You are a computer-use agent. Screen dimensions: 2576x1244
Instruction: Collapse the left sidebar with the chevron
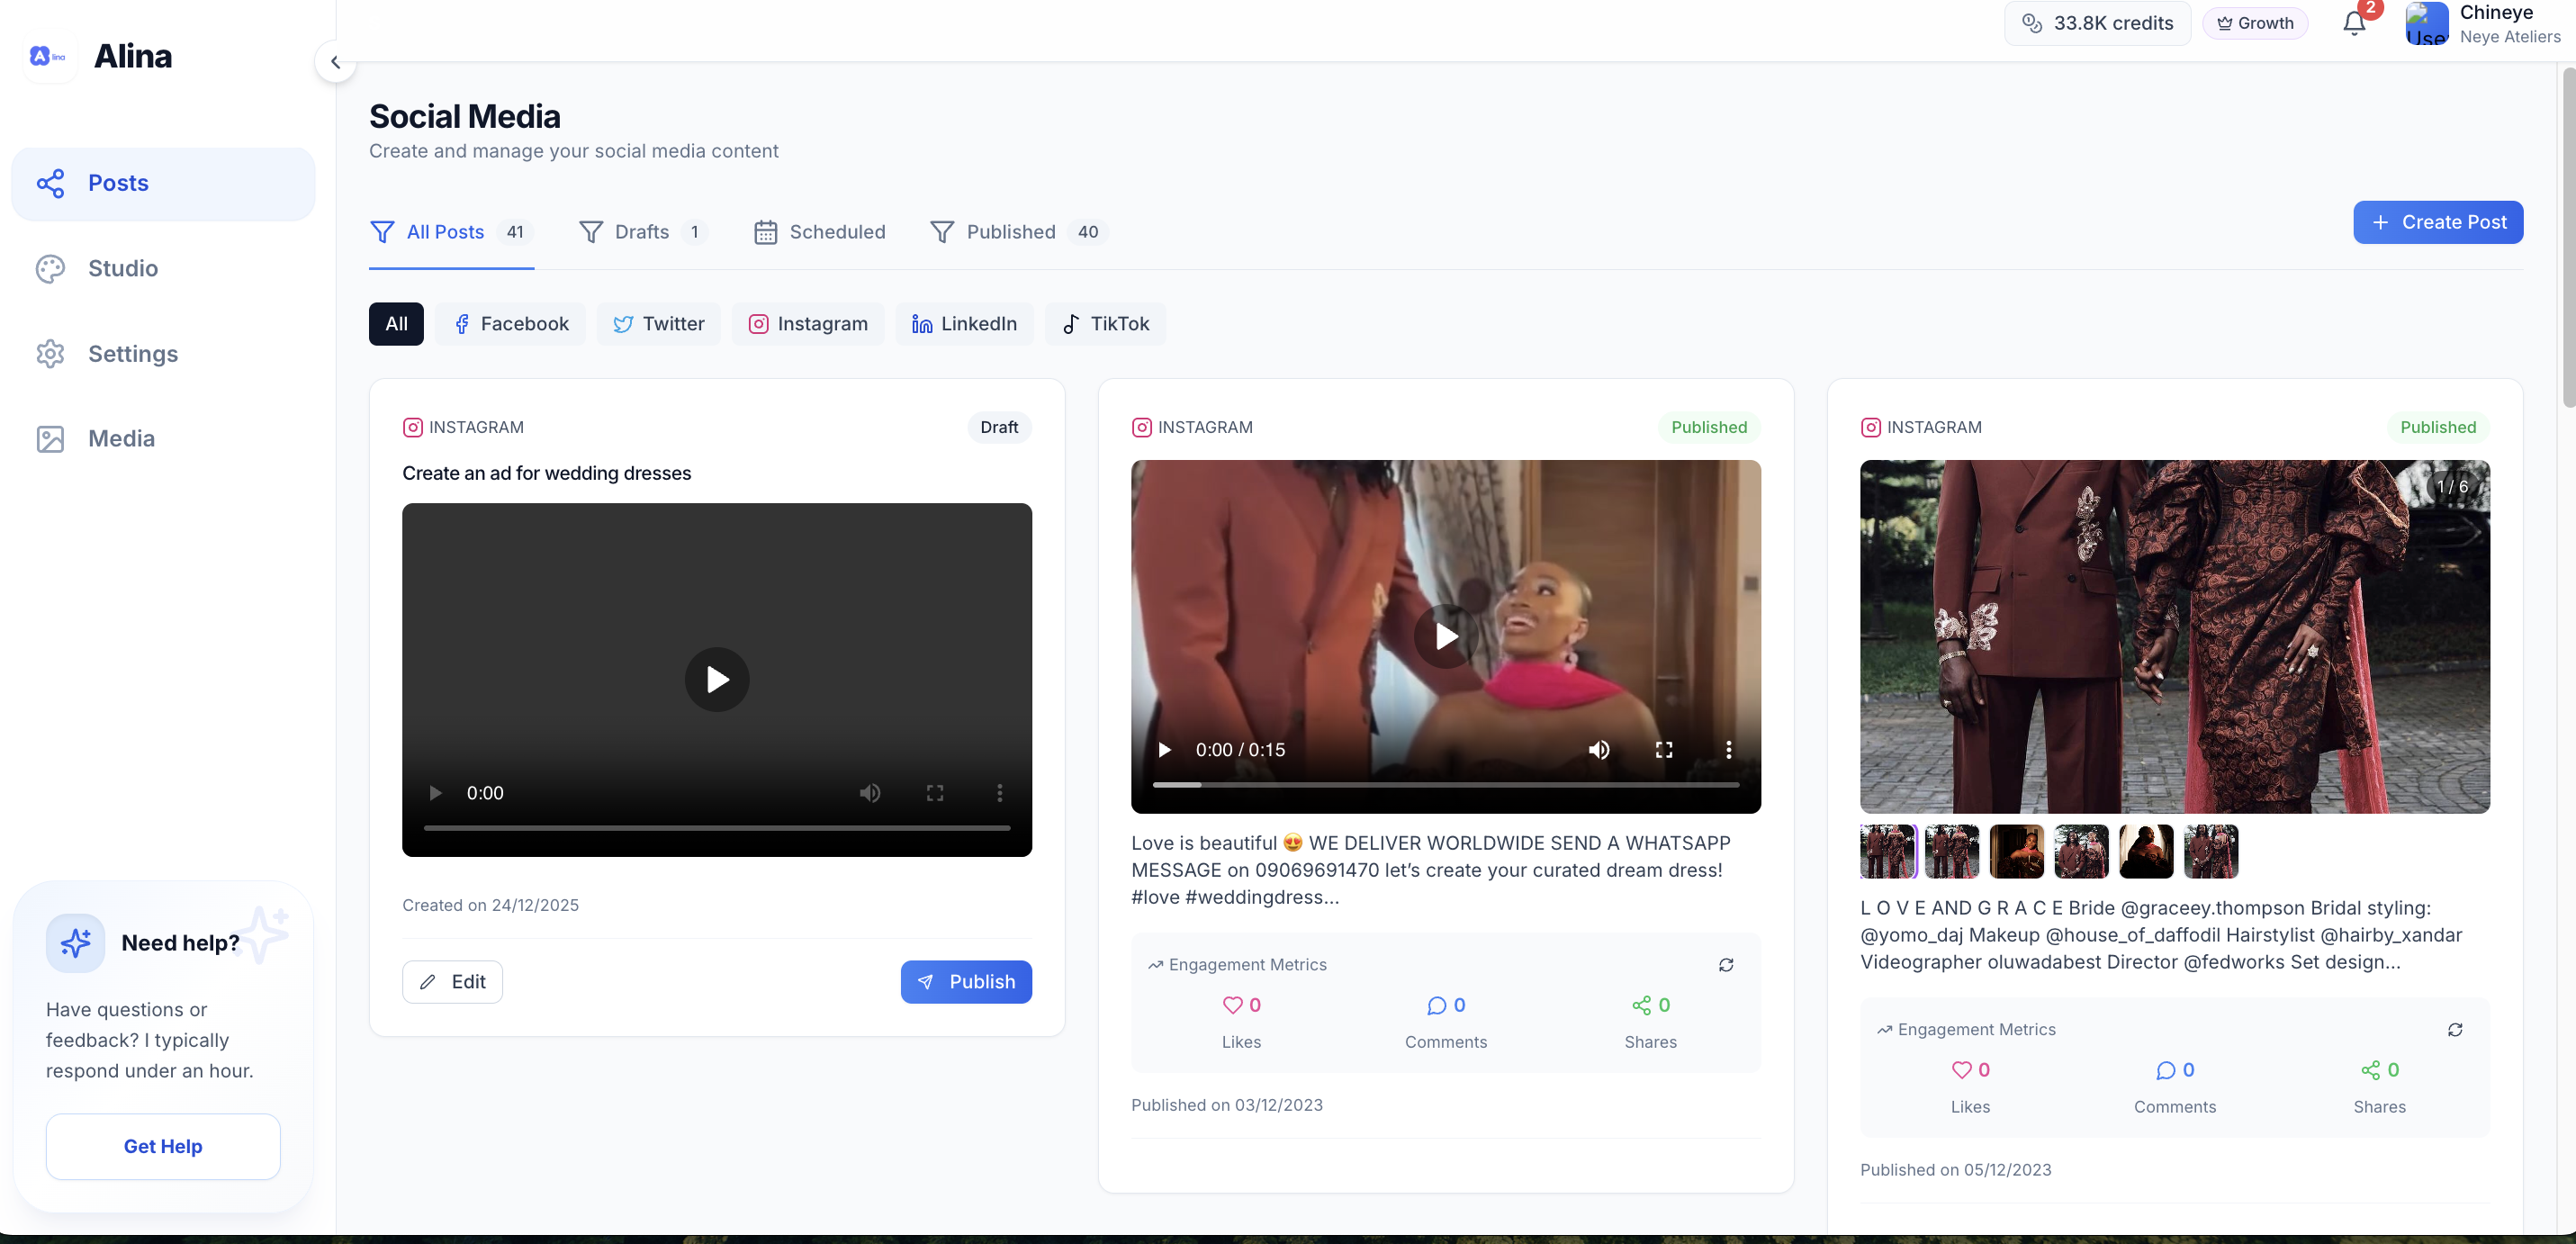click(335, 61)
